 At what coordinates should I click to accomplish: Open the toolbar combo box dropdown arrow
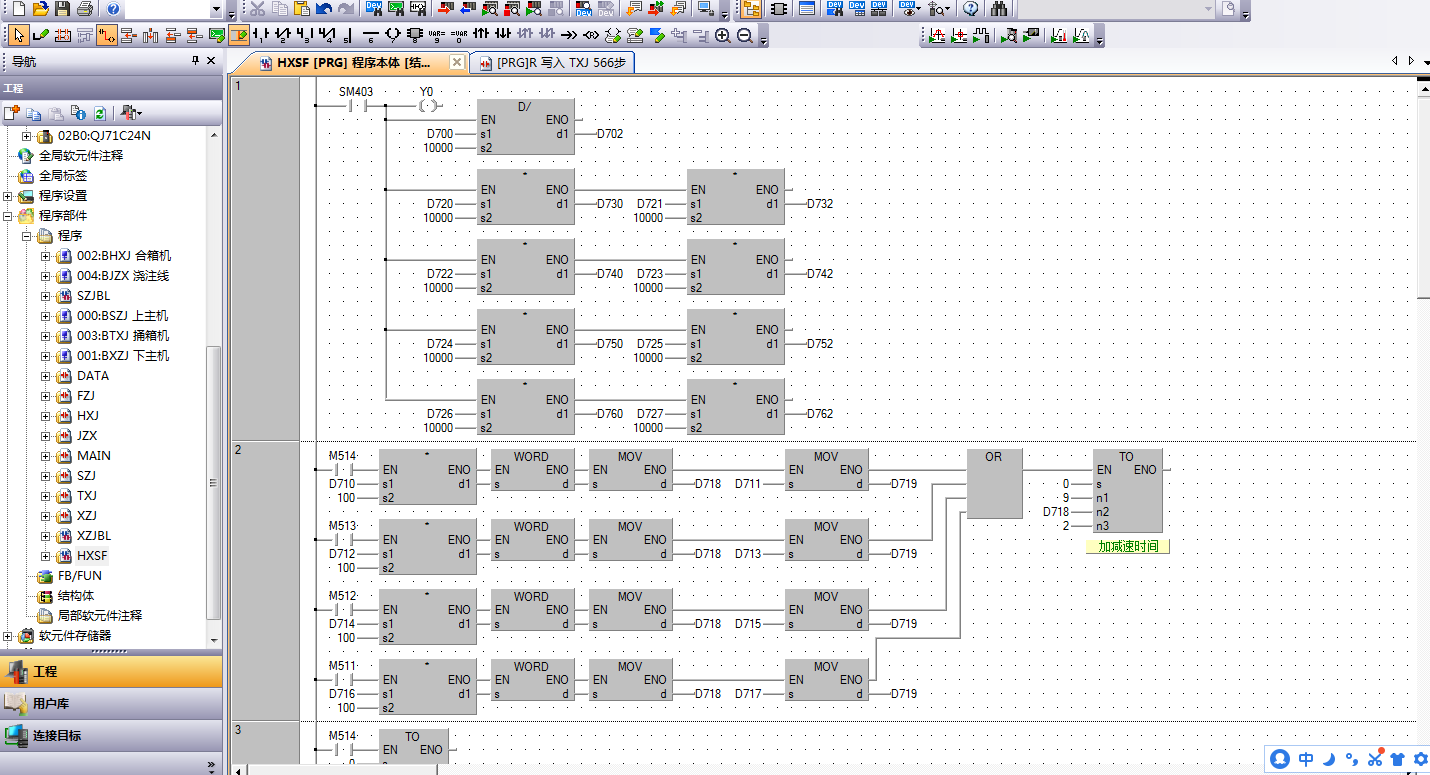217,9
